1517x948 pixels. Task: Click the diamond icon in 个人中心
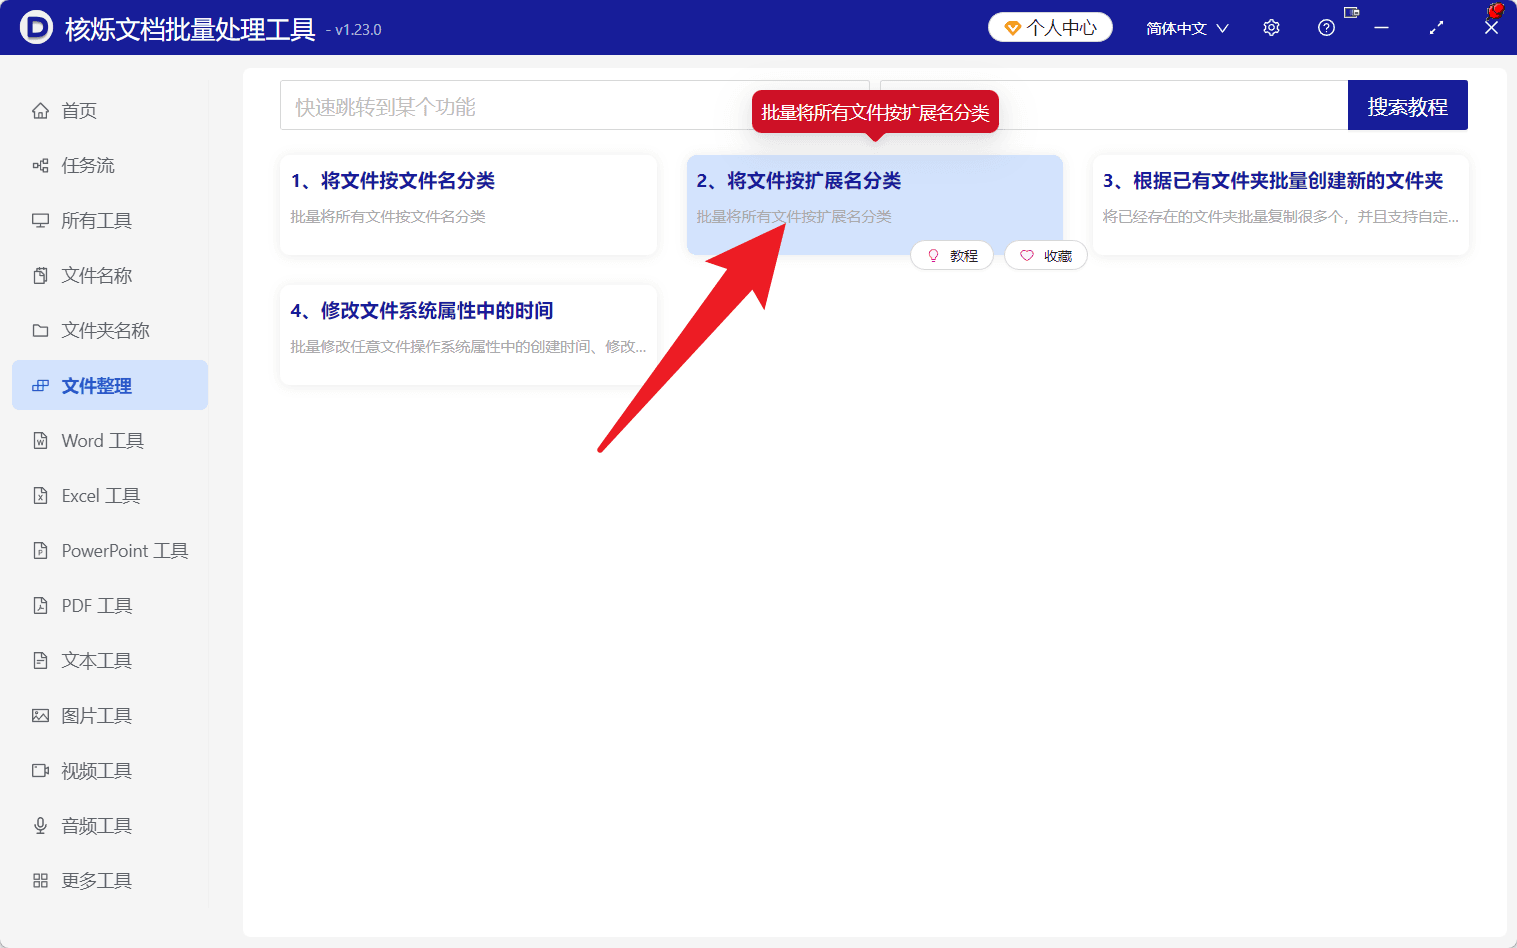[1012, 28]
